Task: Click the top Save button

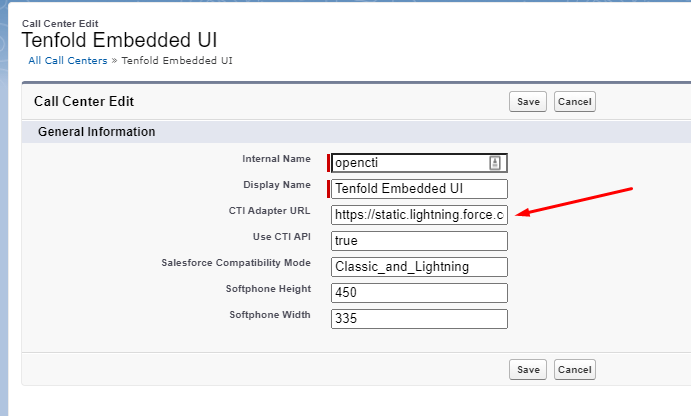Action: (528, 101)
